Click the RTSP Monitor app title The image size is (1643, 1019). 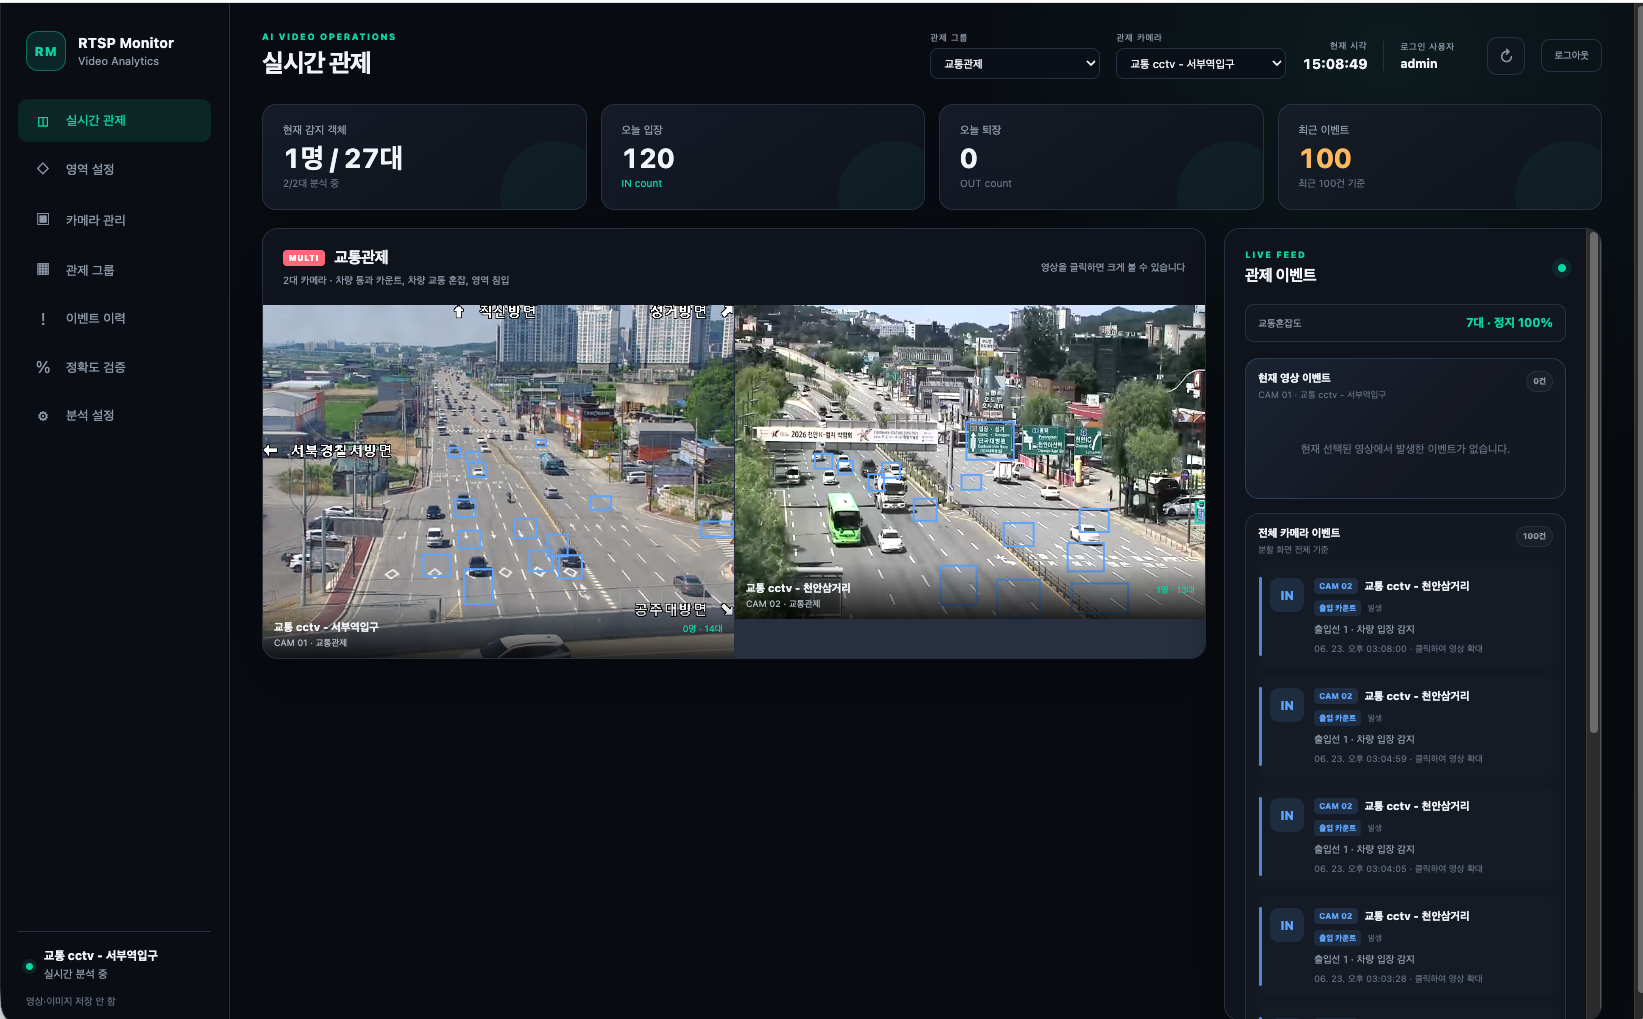(x=126, y=43)
